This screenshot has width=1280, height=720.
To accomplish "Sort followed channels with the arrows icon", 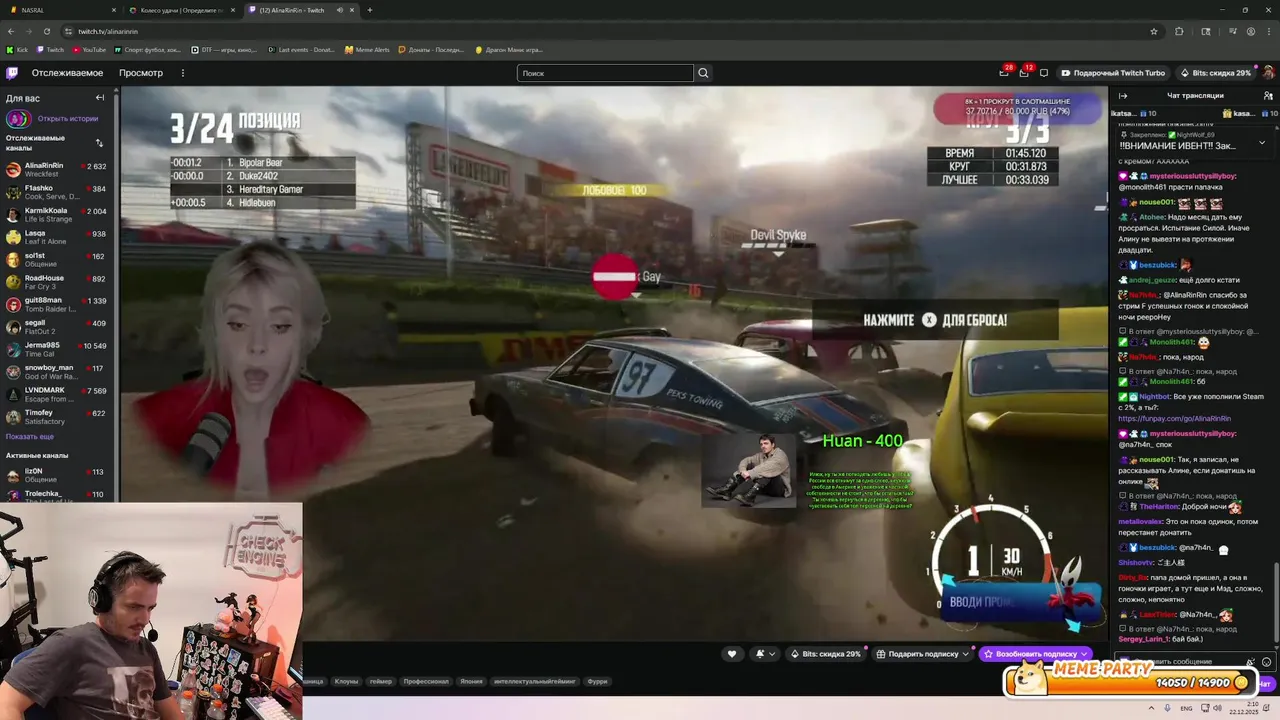I will click(x=99, y=143).
